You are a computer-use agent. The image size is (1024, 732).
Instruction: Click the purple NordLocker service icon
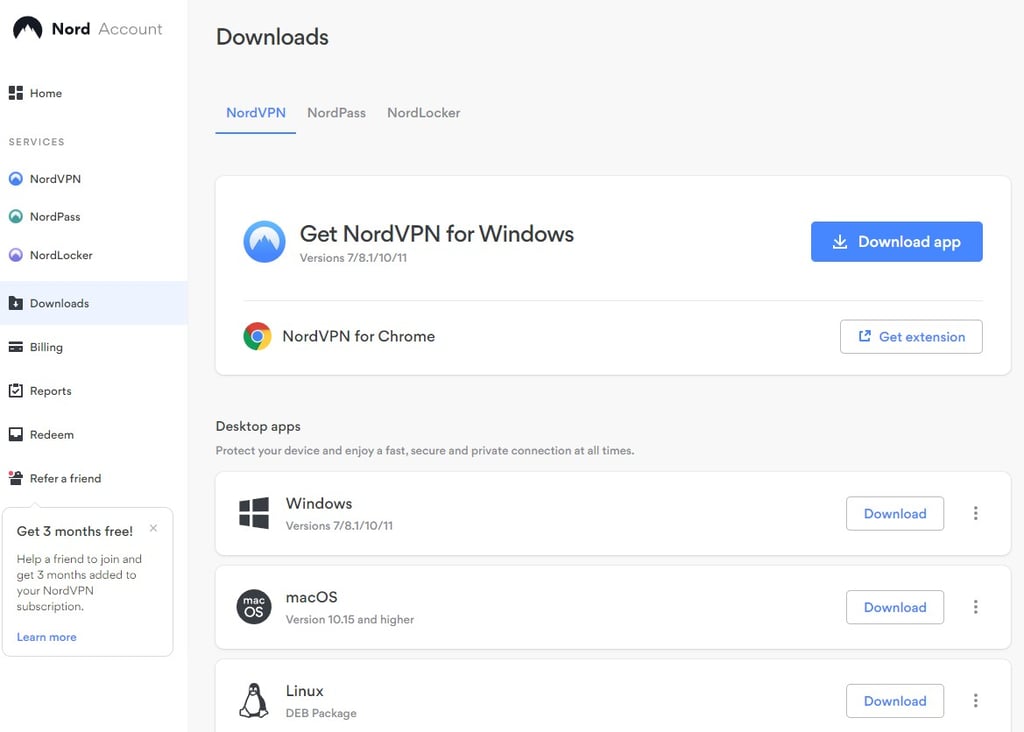[16, 255]
